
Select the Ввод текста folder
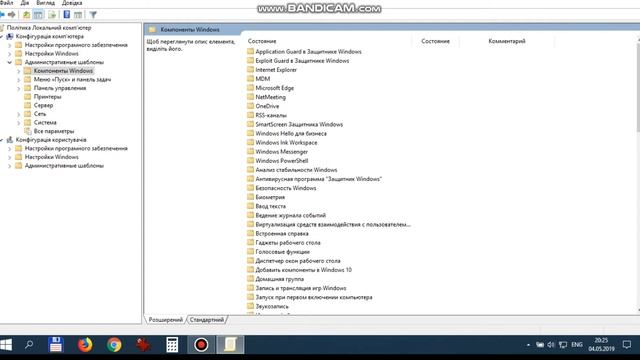tap(271, 207)
